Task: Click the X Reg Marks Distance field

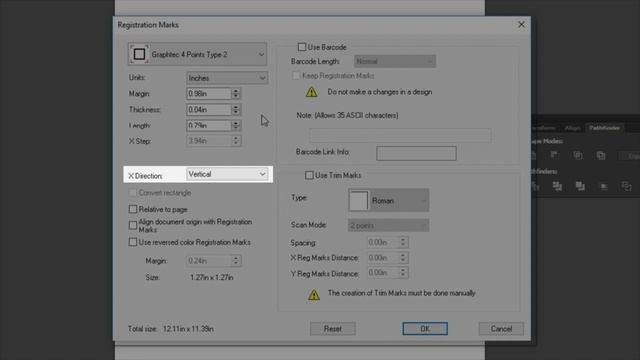Action: point(382,258)
